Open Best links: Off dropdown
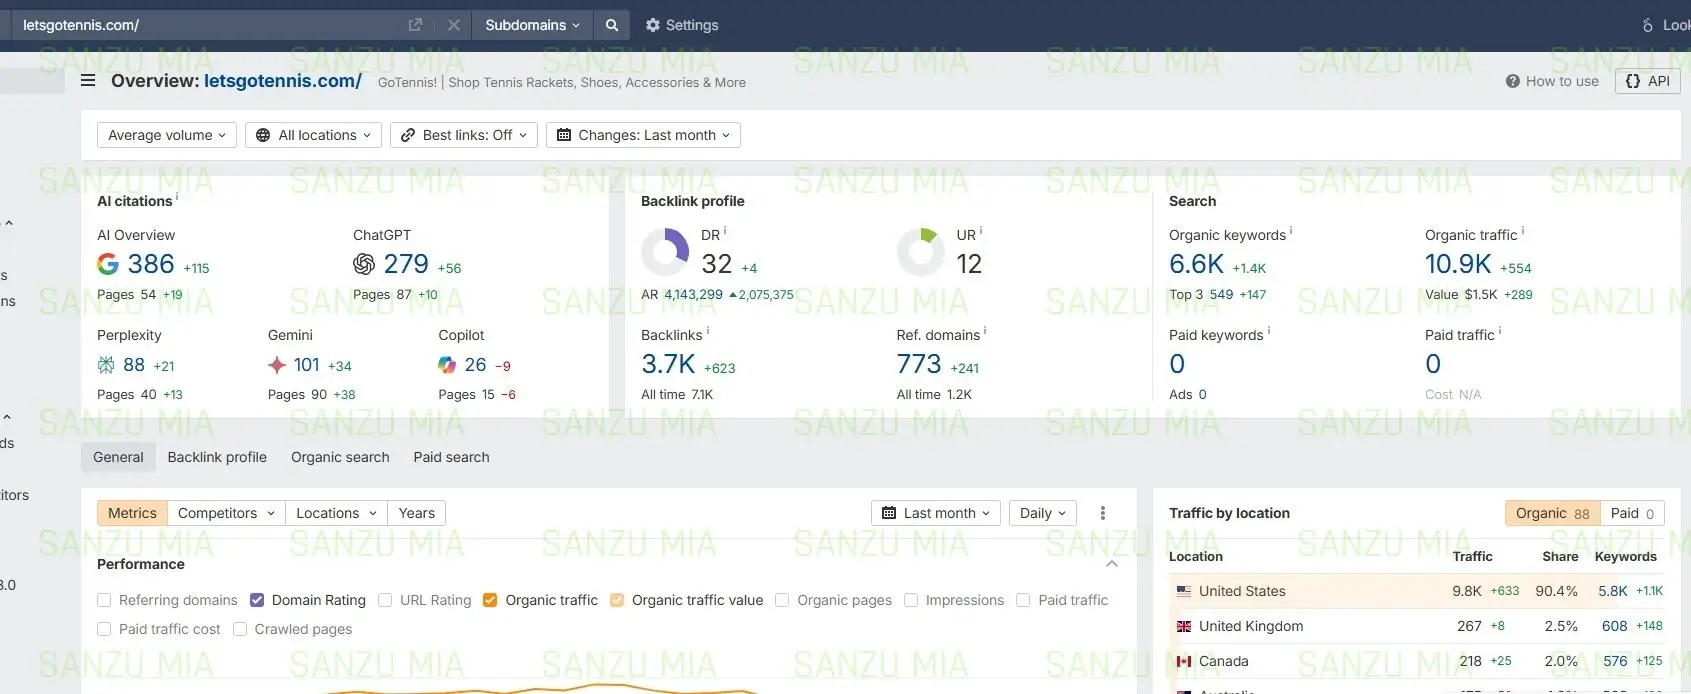Screen dimensions: 1691x694 (464, 135)
